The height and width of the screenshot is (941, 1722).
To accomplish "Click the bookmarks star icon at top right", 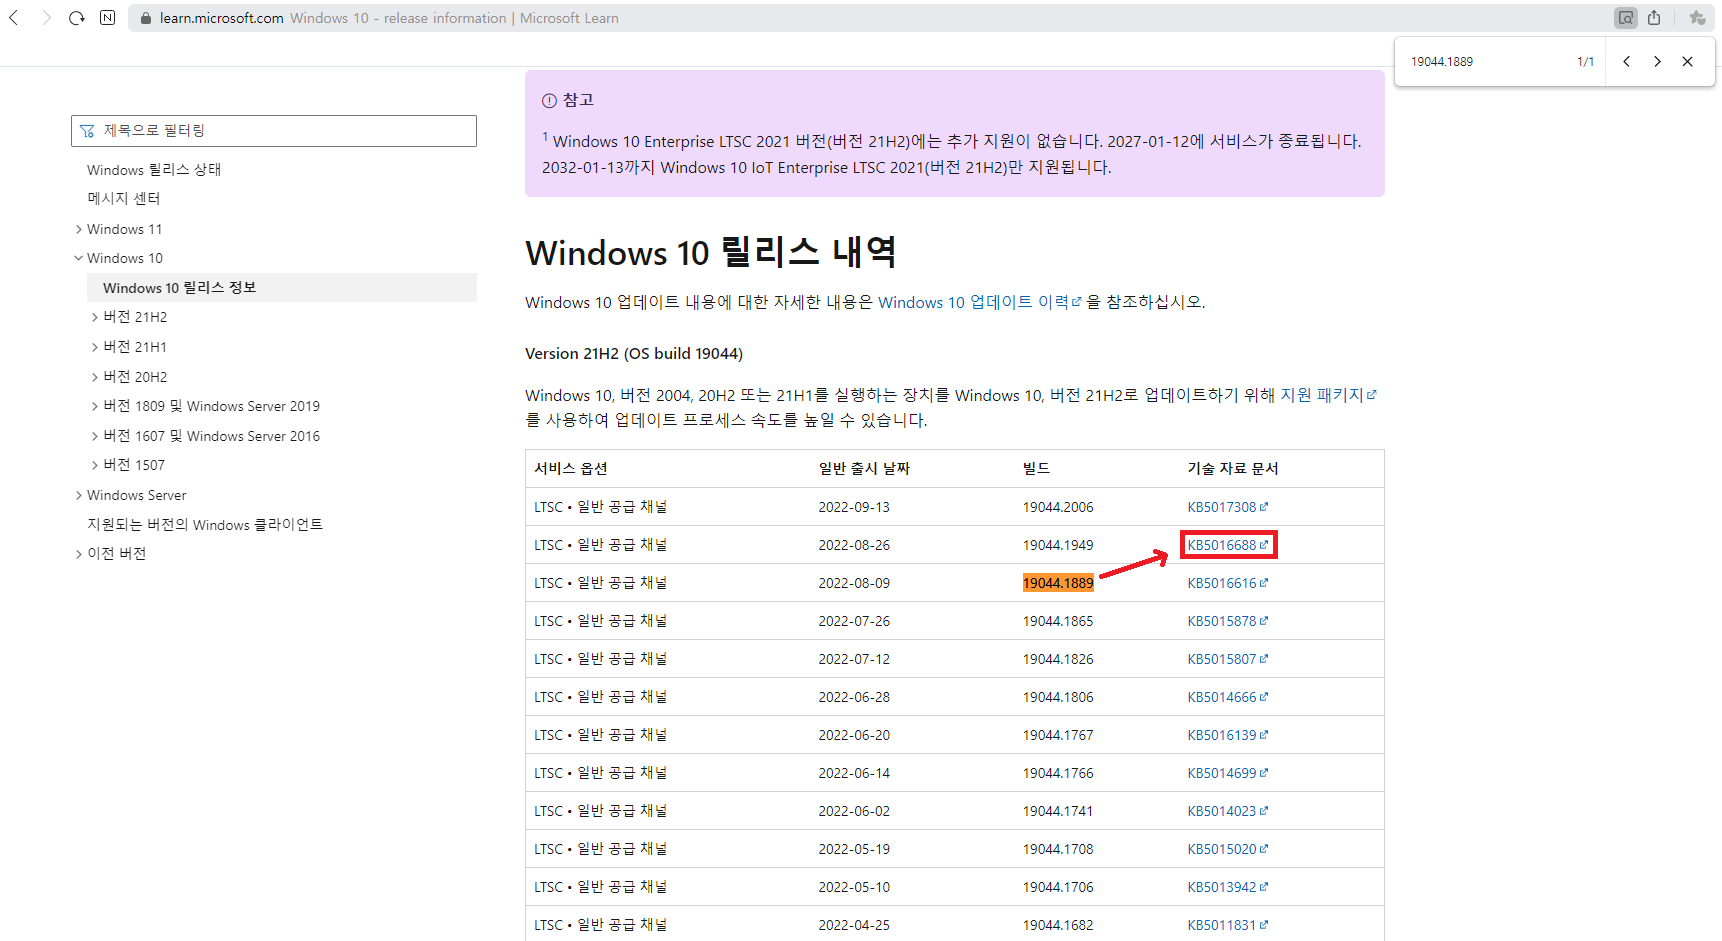I will (1697, 18).
